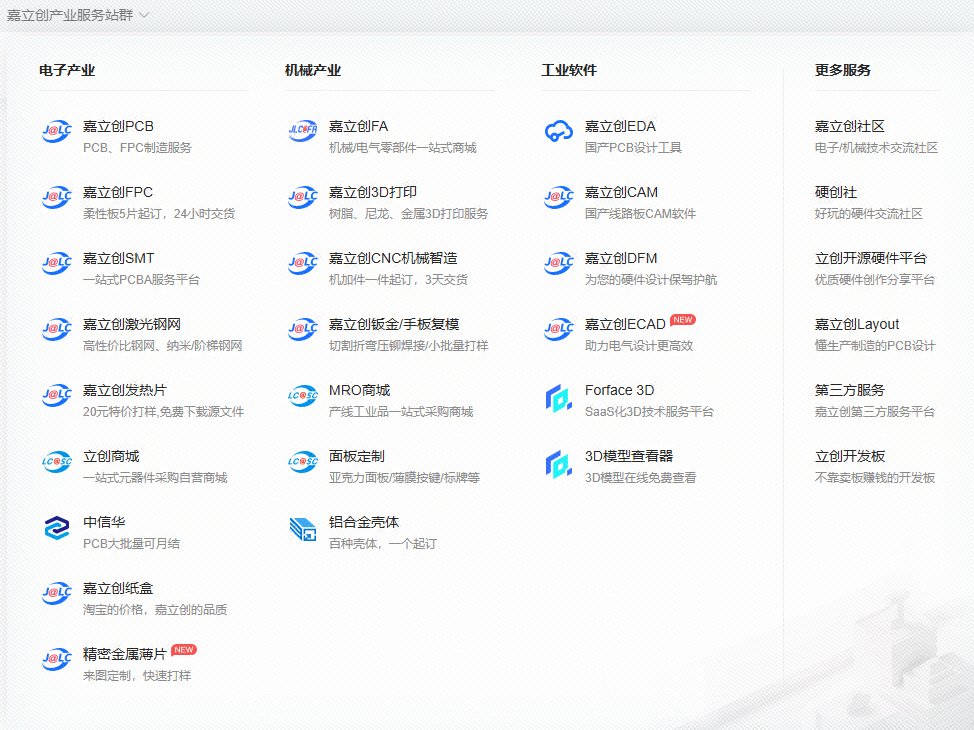Image resolution: width=974 pixels, height=730 pixels.
Task: Click the 3D模型查看器 icon
Action: [558, 462]
